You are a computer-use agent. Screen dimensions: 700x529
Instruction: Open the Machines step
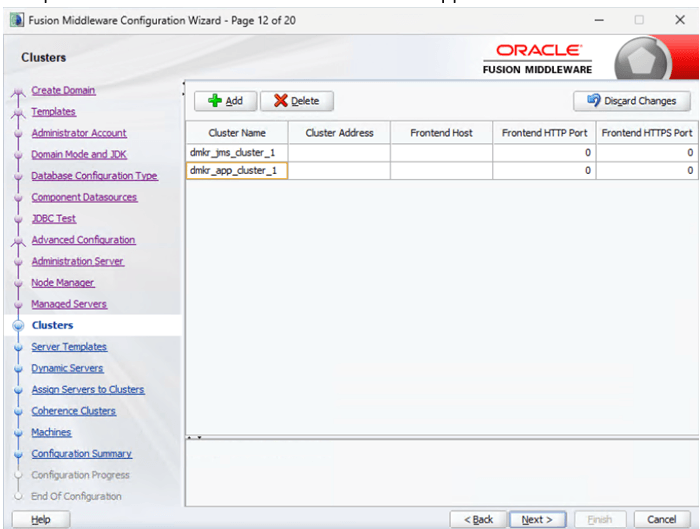point(51,433)
